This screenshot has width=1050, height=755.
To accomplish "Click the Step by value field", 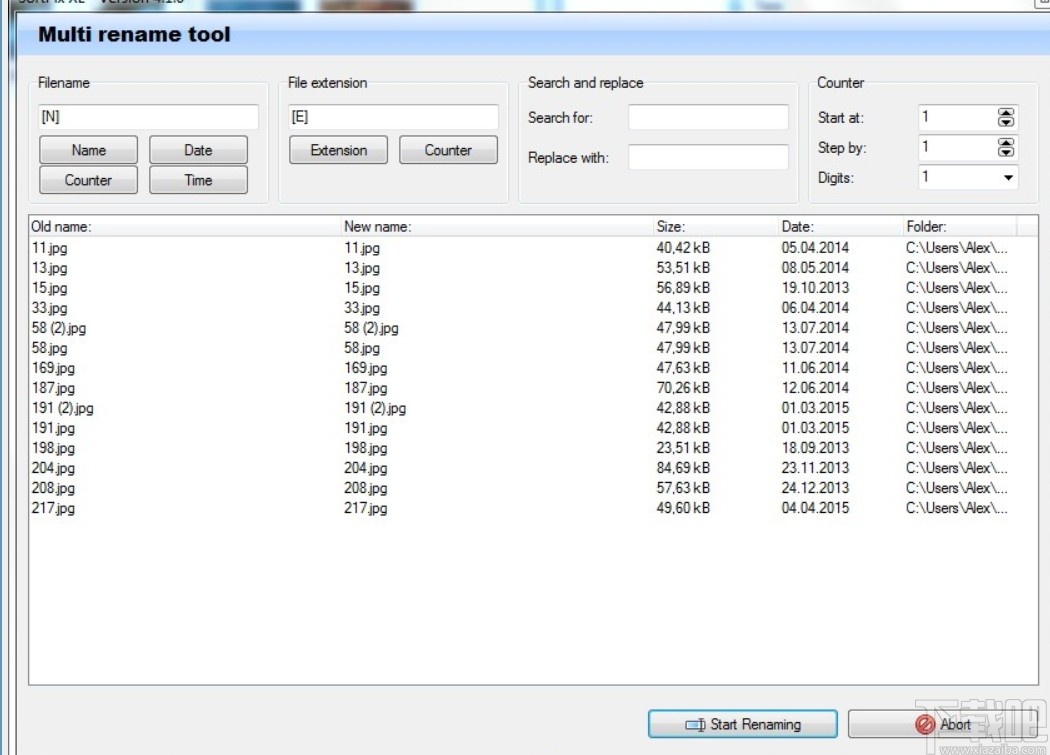I will (x=958, y=147).
